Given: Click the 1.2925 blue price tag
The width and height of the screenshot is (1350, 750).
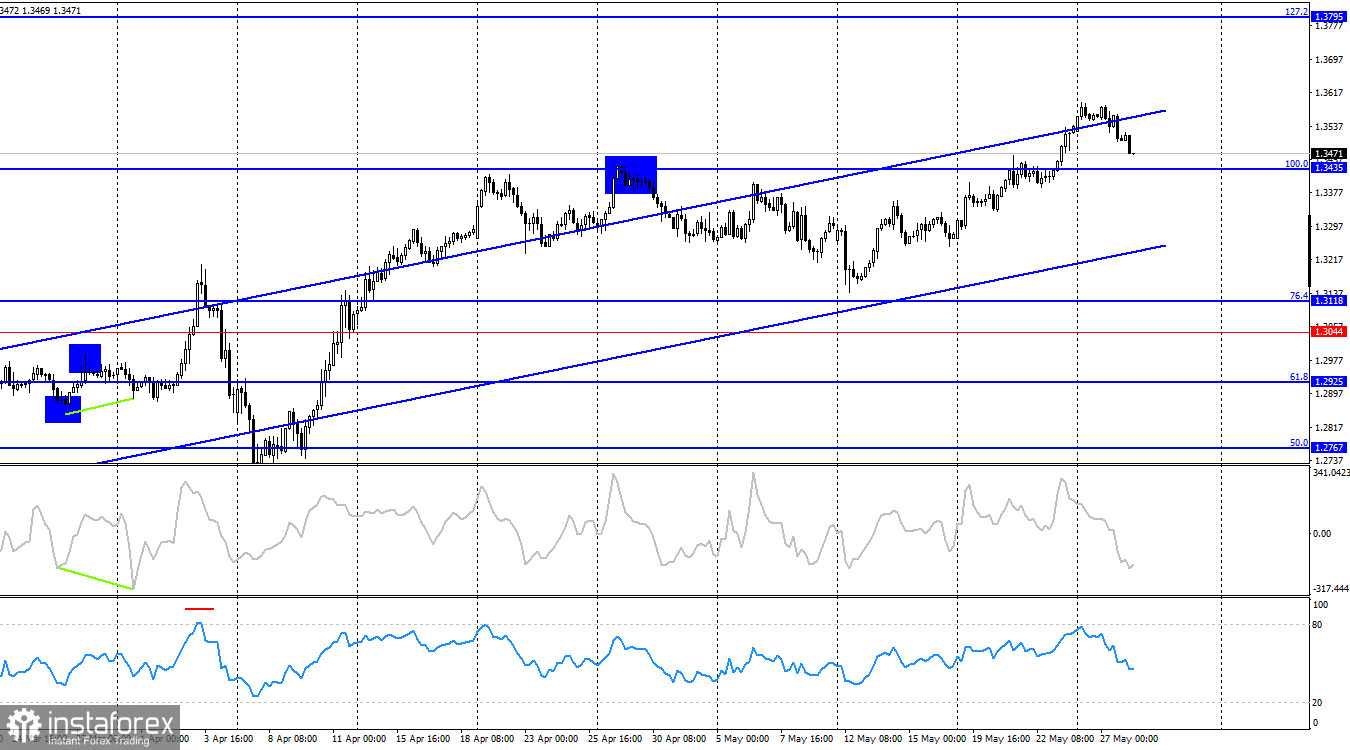Looking at the screenshot, I should point(1329,382).
